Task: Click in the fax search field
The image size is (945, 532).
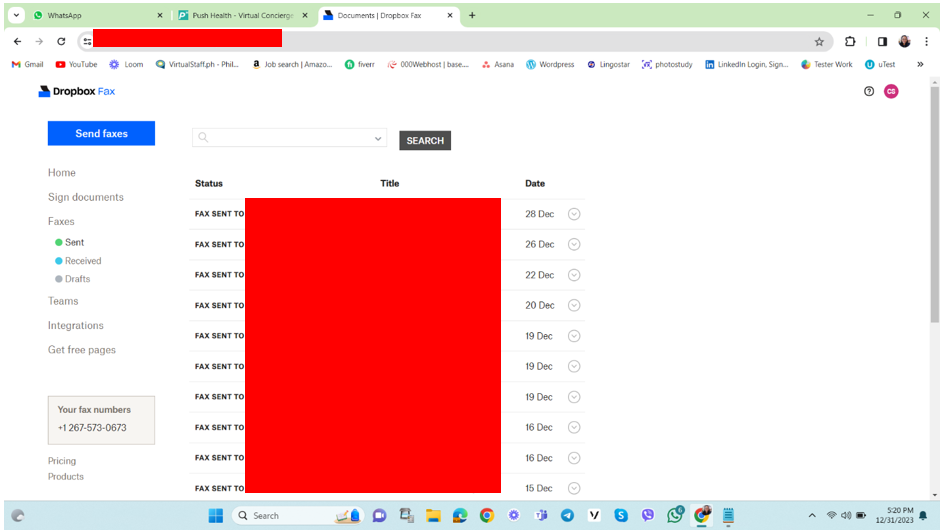Action: click(289, 138)
